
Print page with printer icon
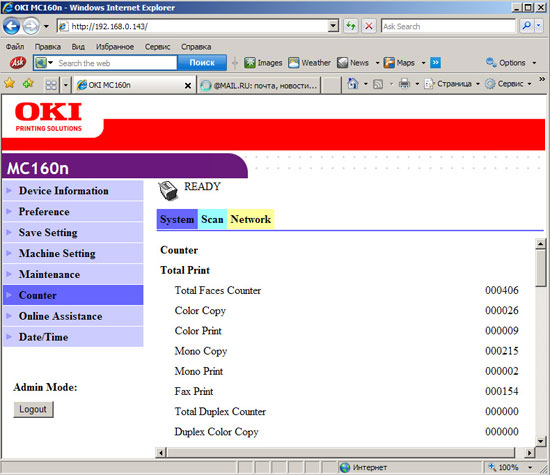pos(404,83)
